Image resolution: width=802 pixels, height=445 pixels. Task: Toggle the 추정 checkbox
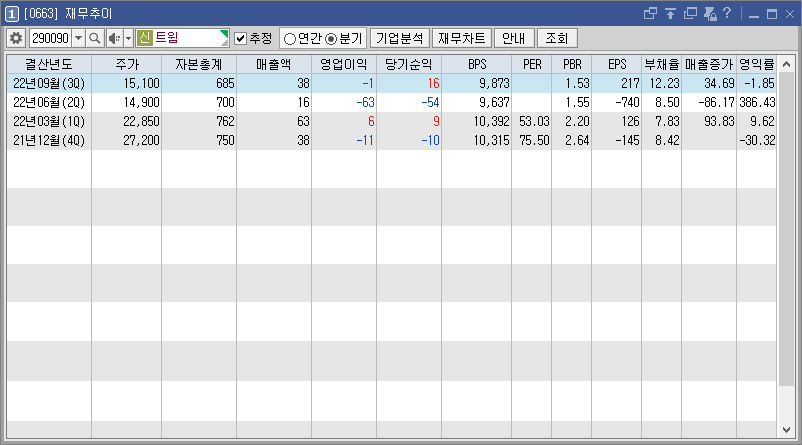point(240,38)
